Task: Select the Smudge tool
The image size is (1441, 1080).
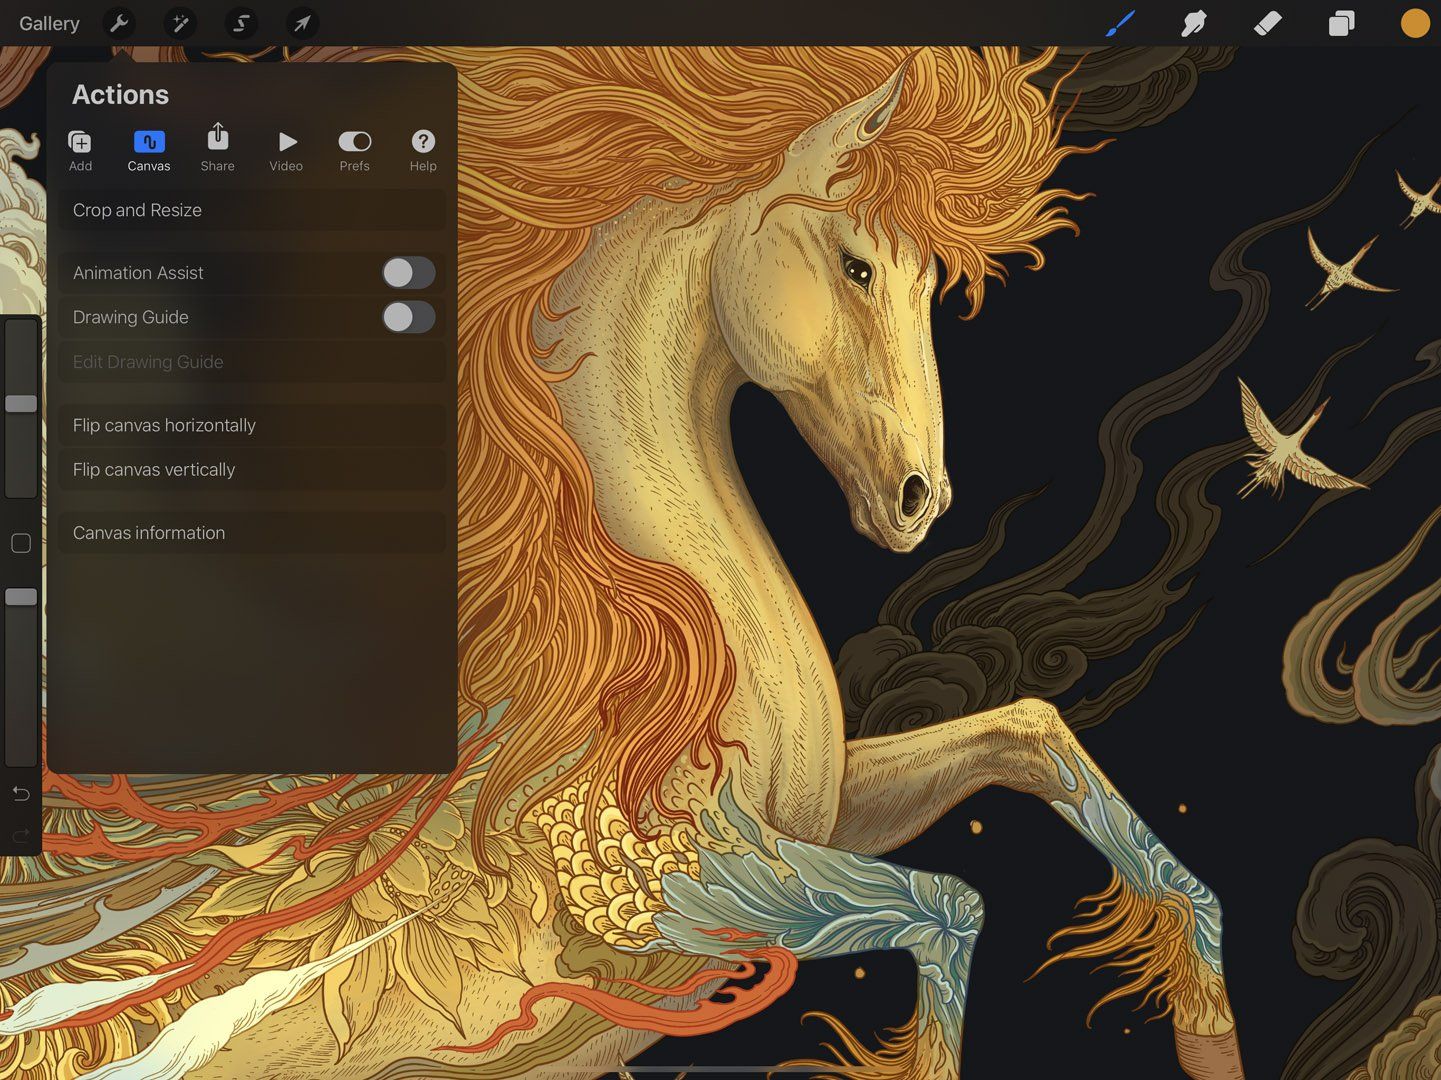Action: click(x=1194, y=23)
